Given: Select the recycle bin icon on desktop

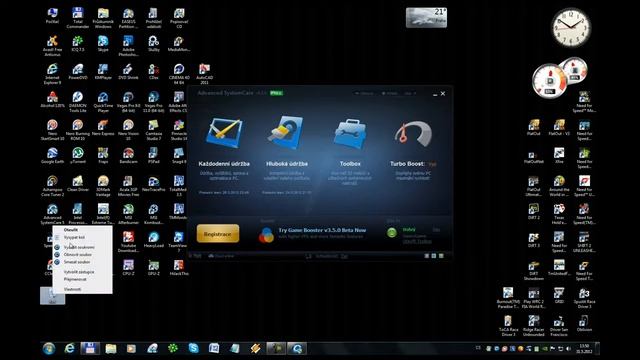Looking at the screenshot, I should (x=52, y=296).
